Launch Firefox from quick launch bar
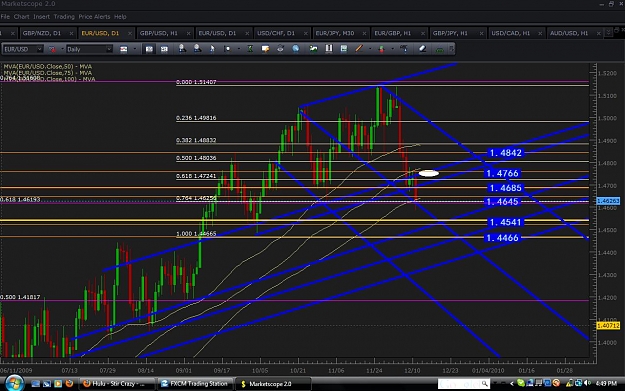 (x=69, y=383)
